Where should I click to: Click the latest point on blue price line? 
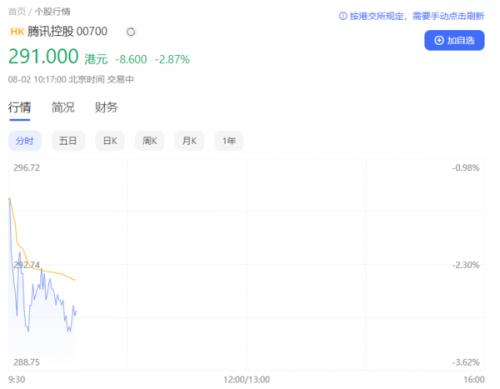pyautogui.click(x=76, y=312)
